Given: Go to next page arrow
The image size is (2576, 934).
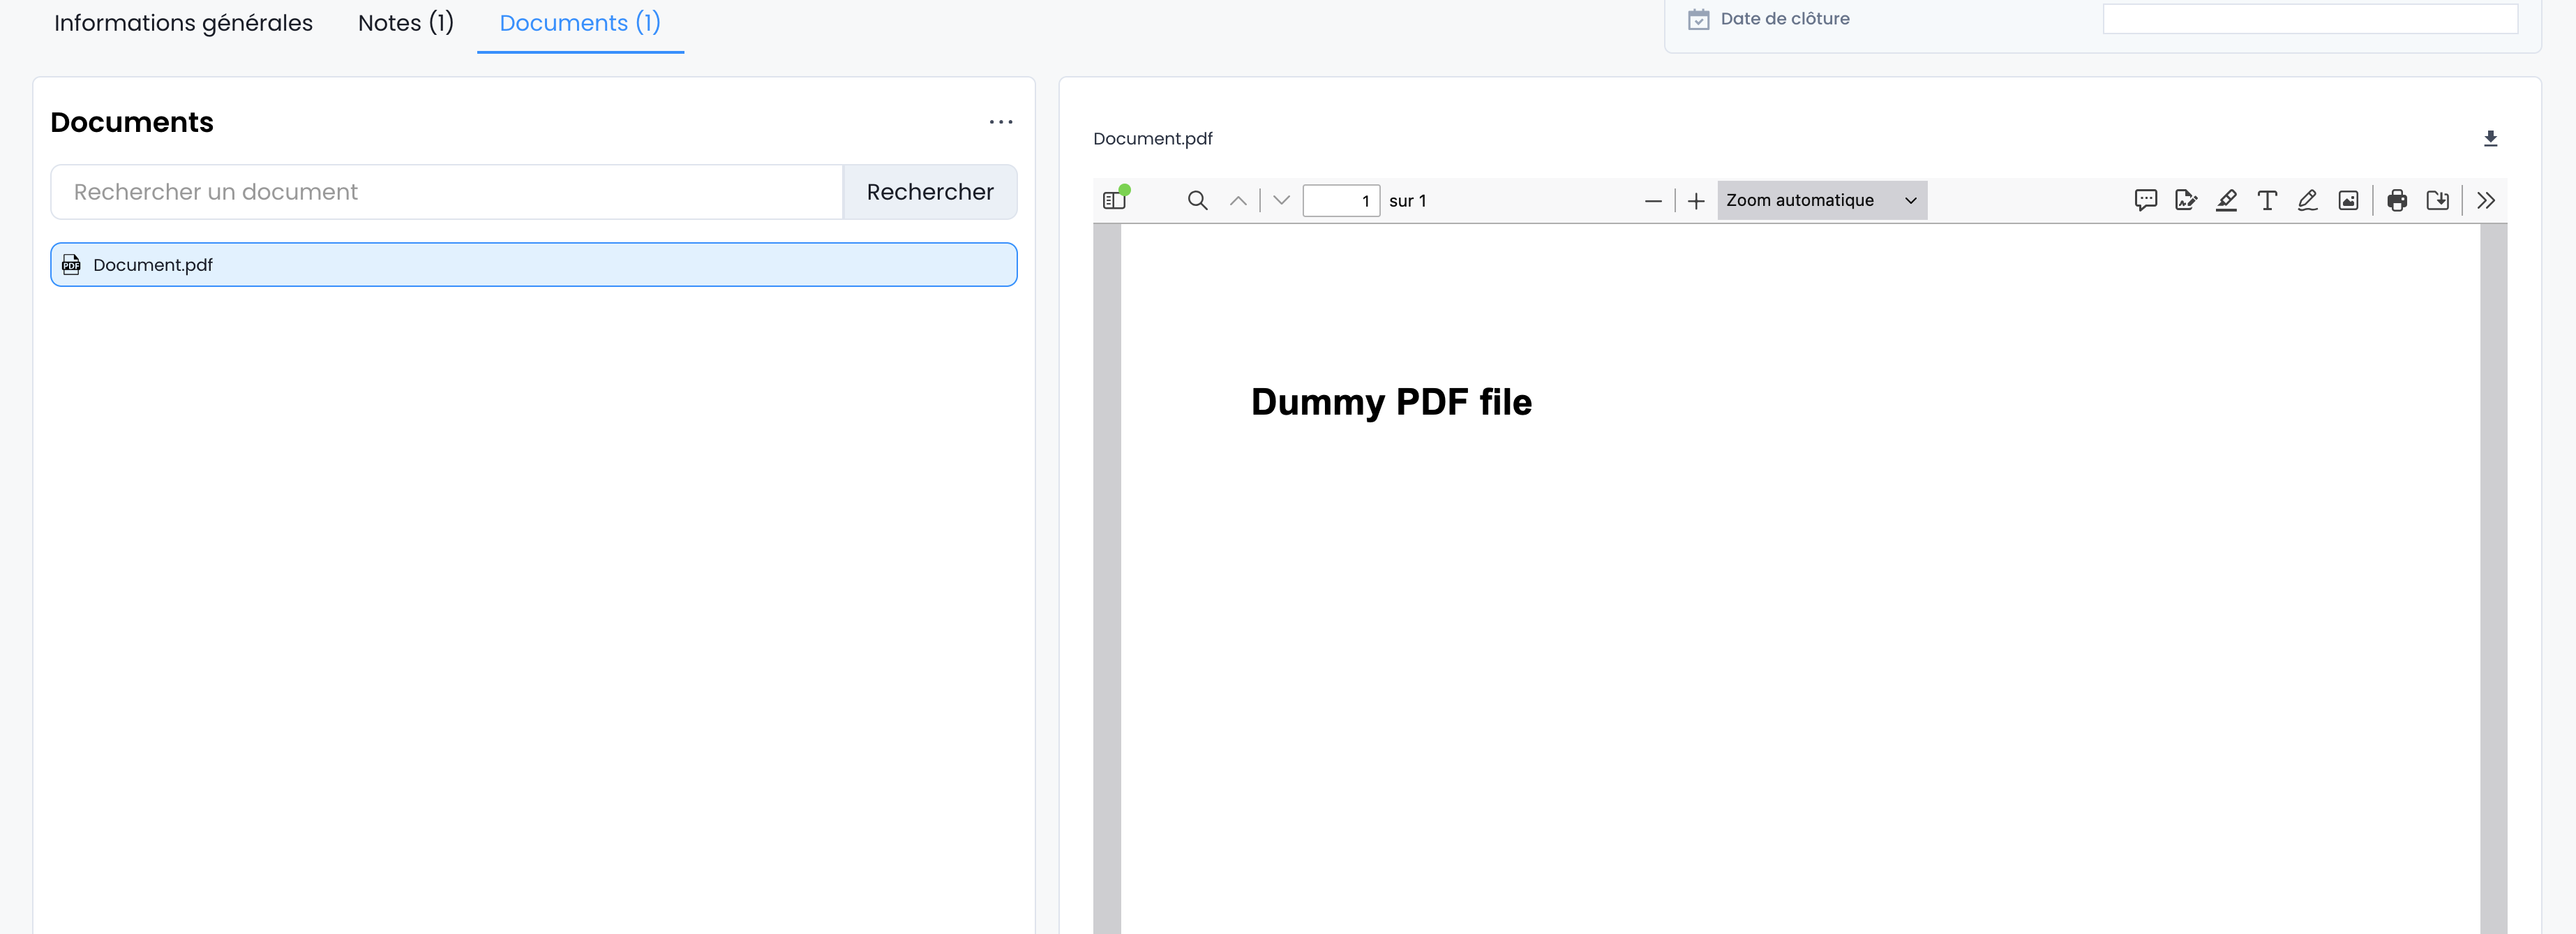Looking at the screenshot, I should coord(1281,200).
